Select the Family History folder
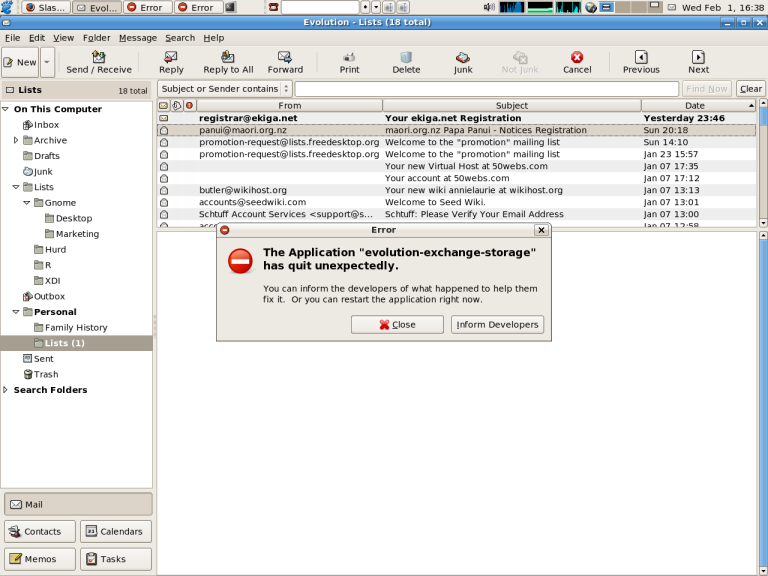 tap(71, 327)
